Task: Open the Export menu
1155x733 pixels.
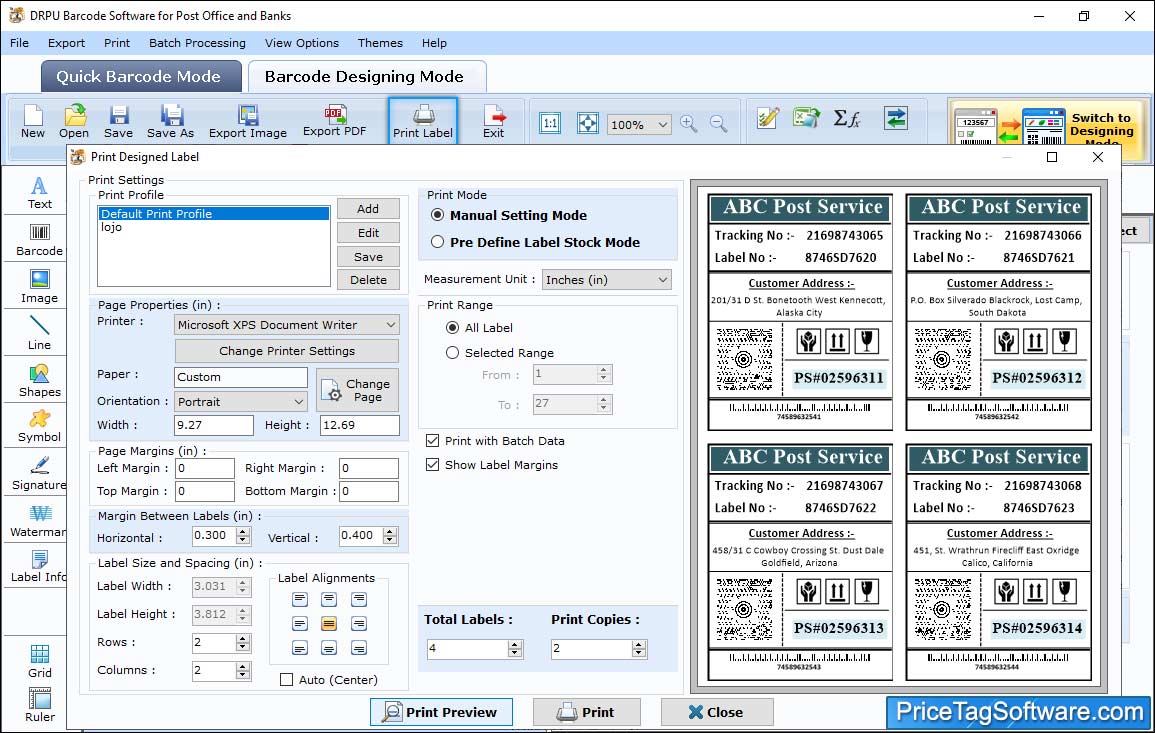Action: point(66,43)
